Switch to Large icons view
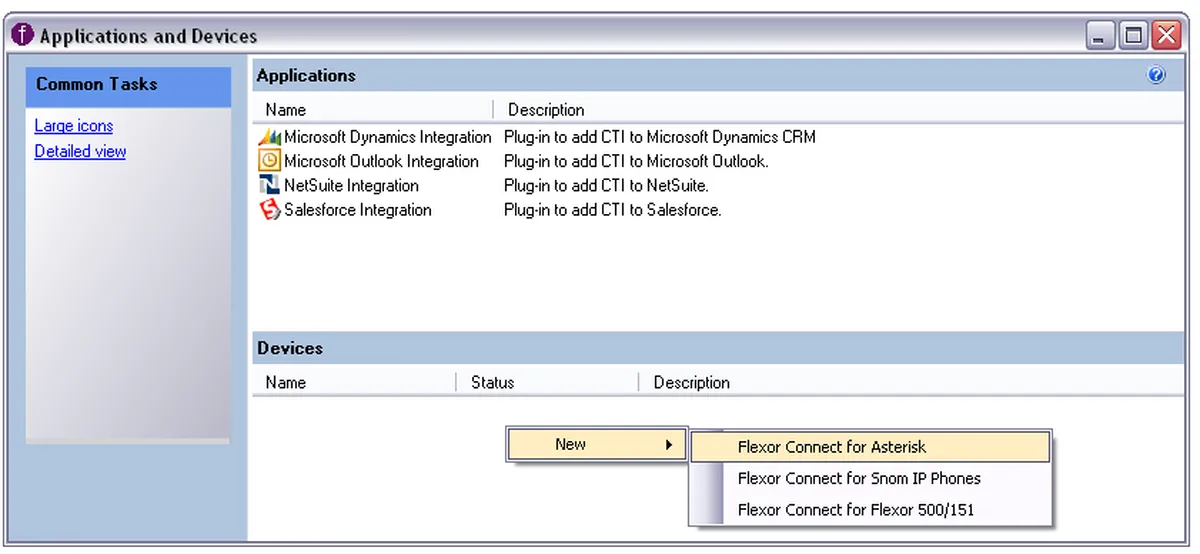The width and height of the screenshot is (1200, 554). (x=74, y=126)
